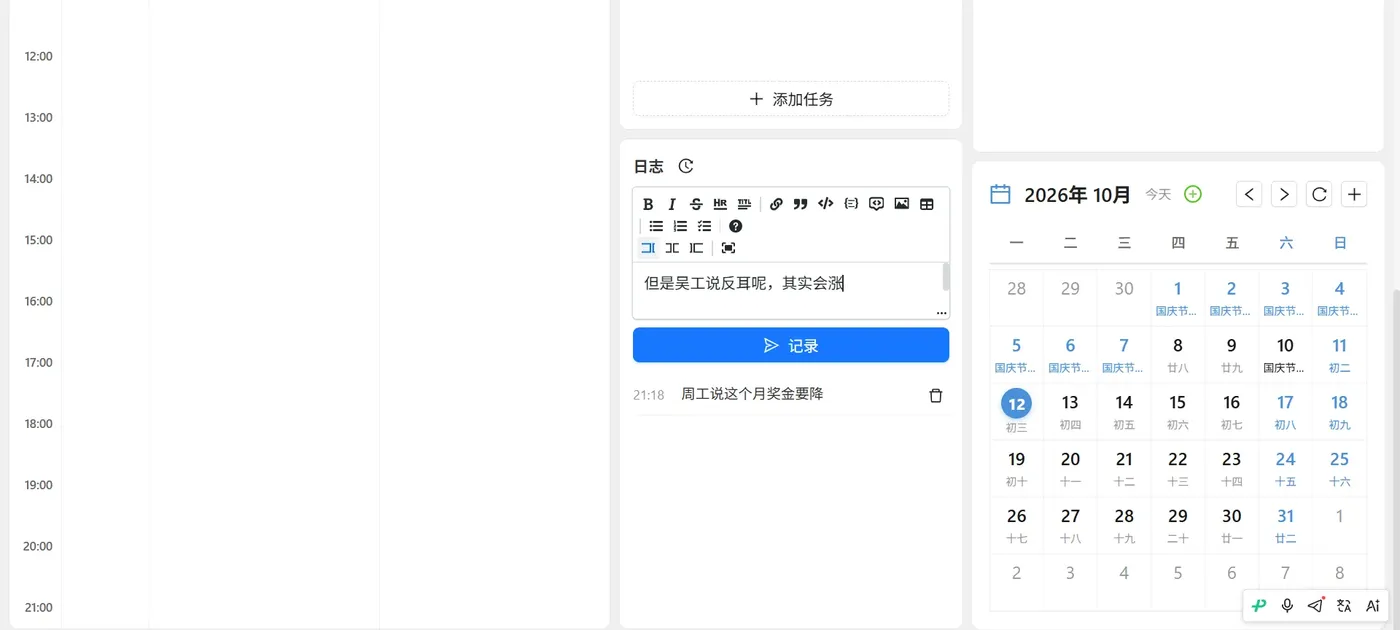Switch to the preview-only layout mode

tap(696, 248)
